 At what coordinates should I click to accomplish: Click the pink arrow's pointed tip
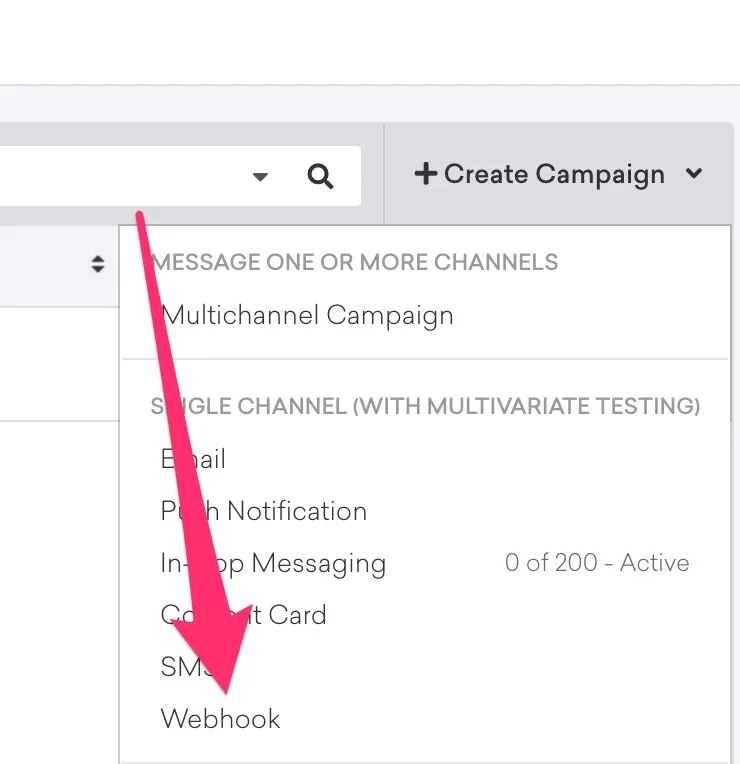click(x=226, y=691)
